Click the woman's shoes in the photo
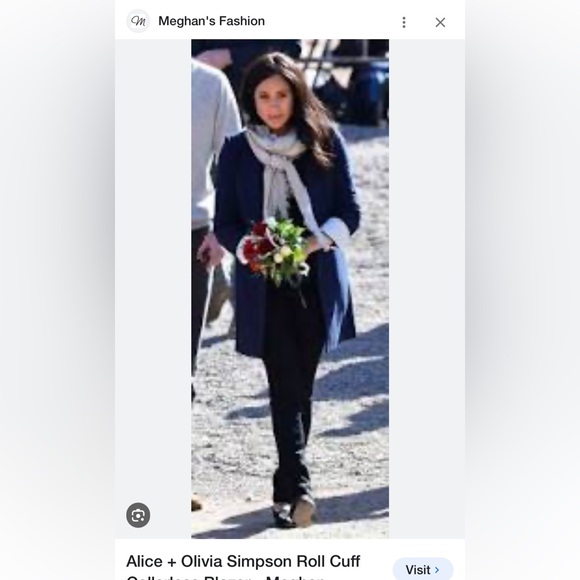 click(294, 512)
